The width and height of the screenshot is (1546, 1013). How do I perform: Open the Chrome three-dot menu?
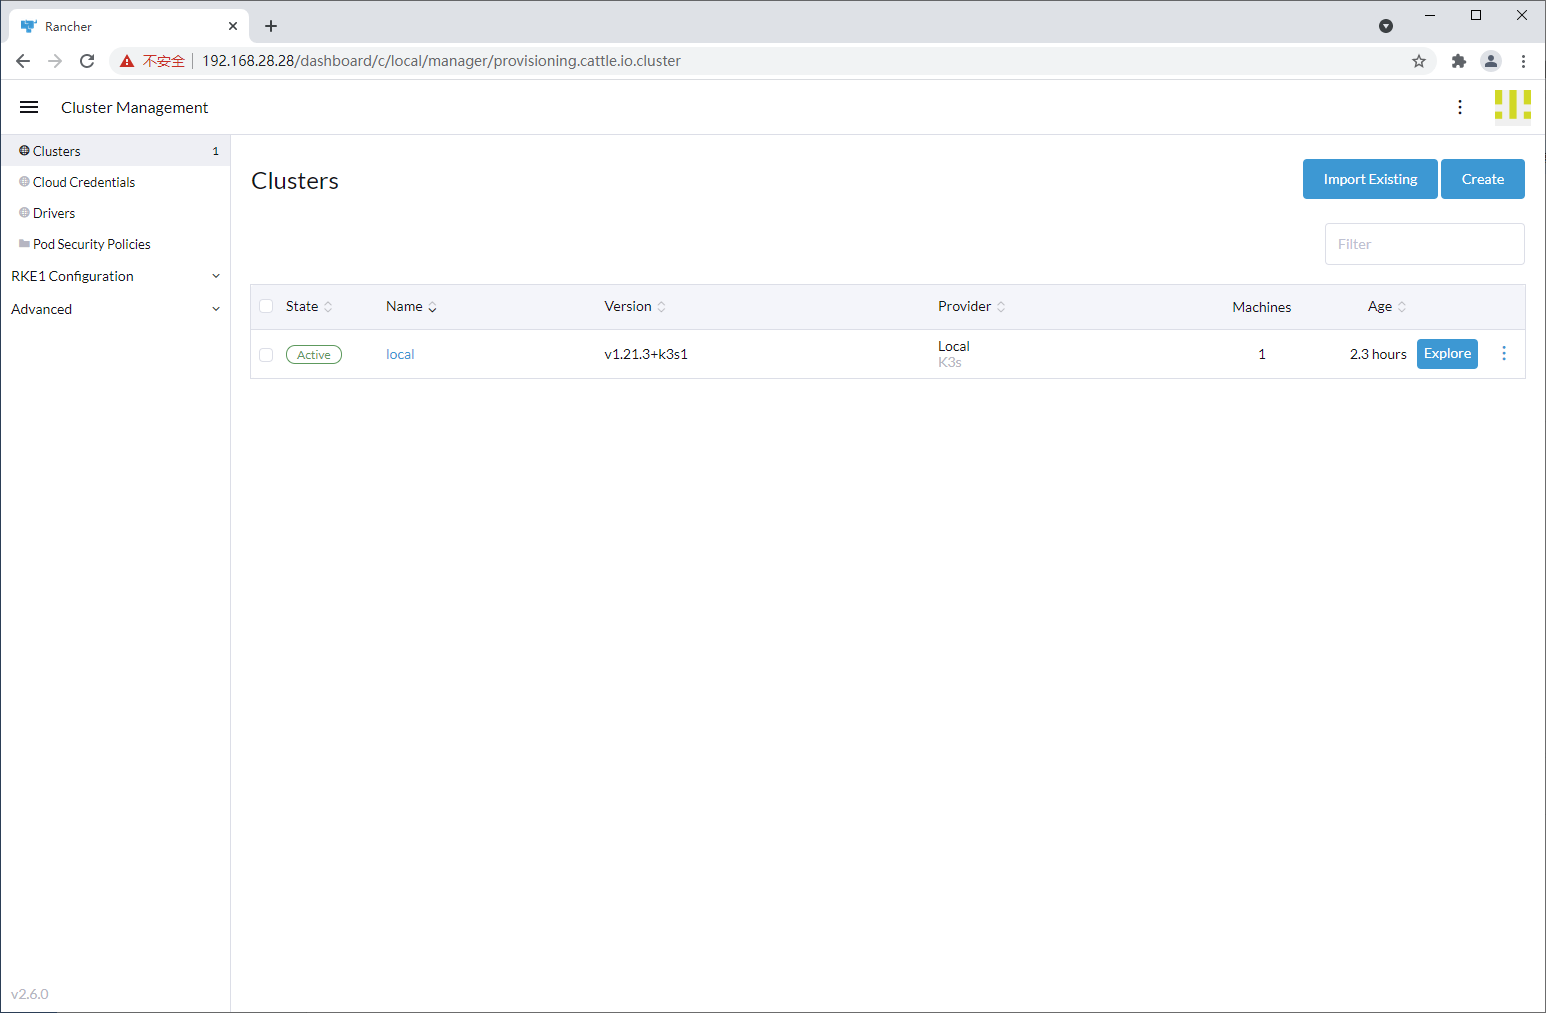[x=1523, y=61]
